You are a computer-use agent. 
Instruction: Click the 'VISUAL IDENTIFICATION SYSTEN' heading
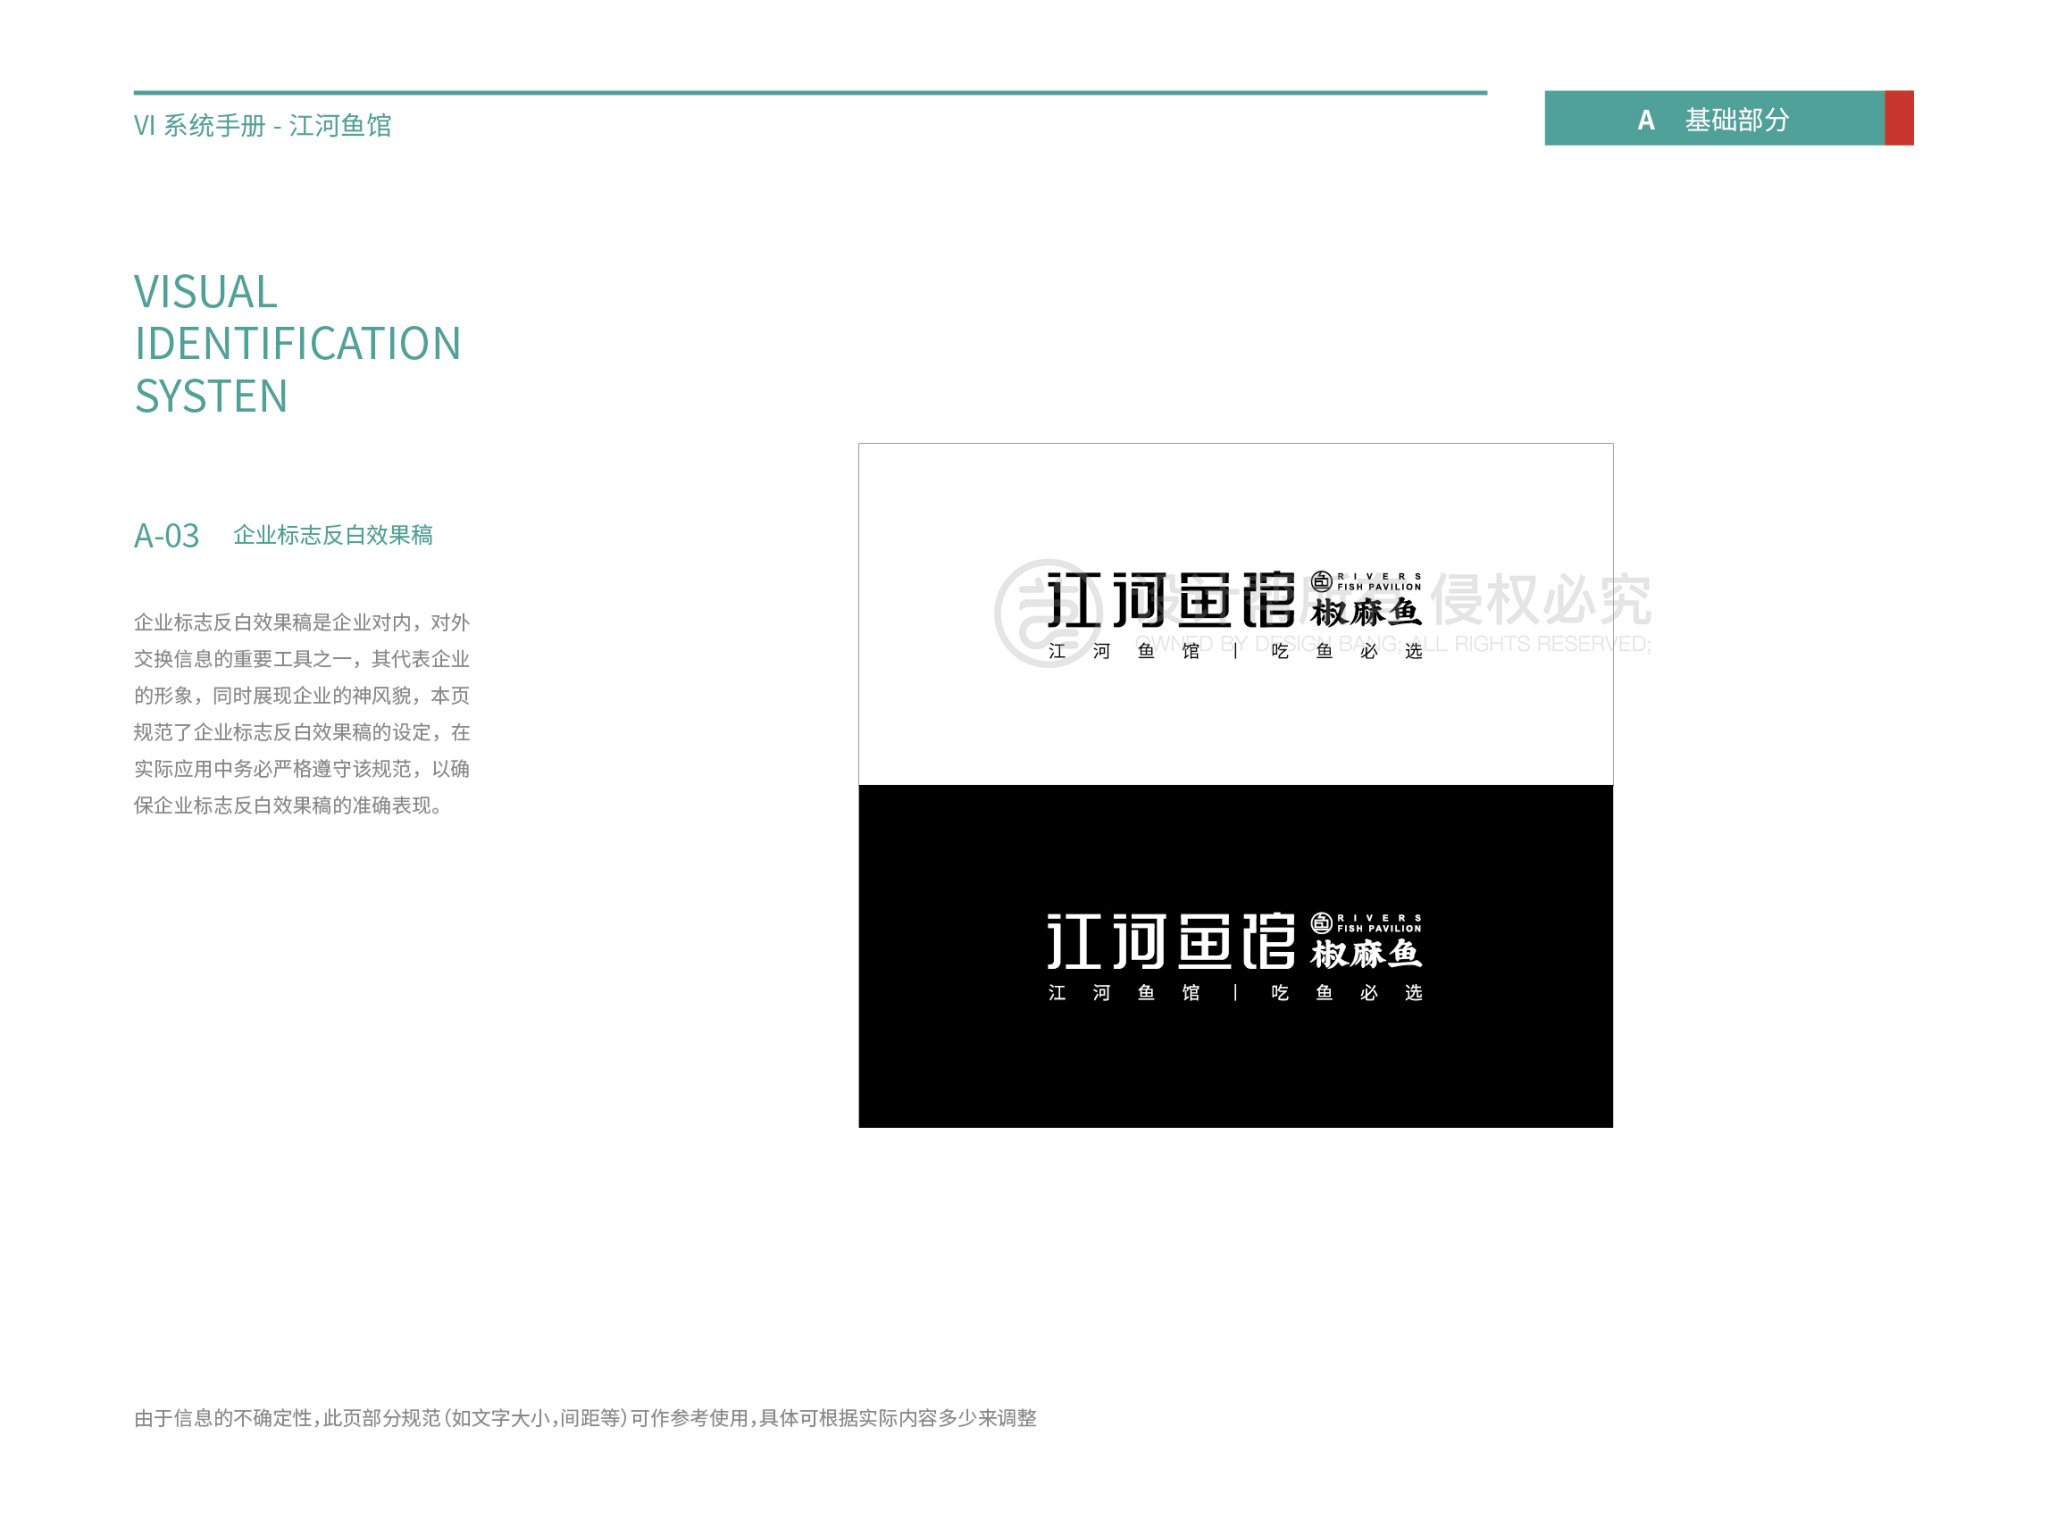pyautogui.click(x=297, y=344)
